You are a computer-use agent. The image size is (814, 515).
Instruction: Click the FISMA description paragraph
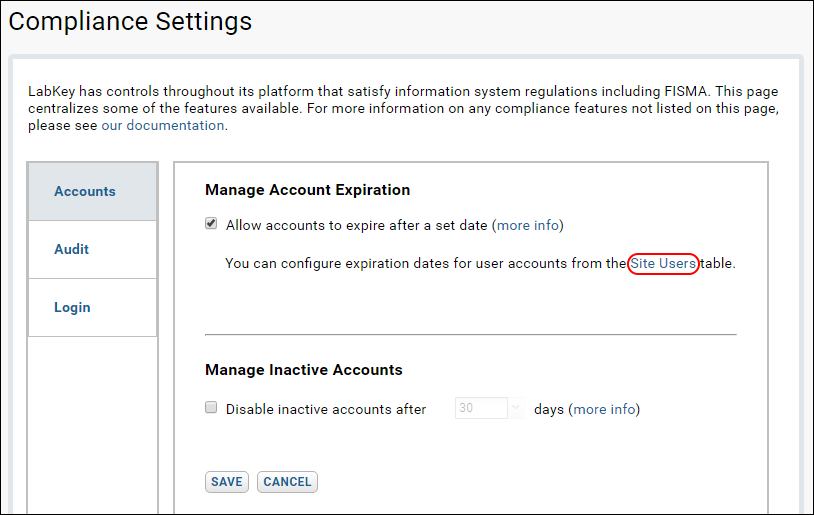(403, 109)
